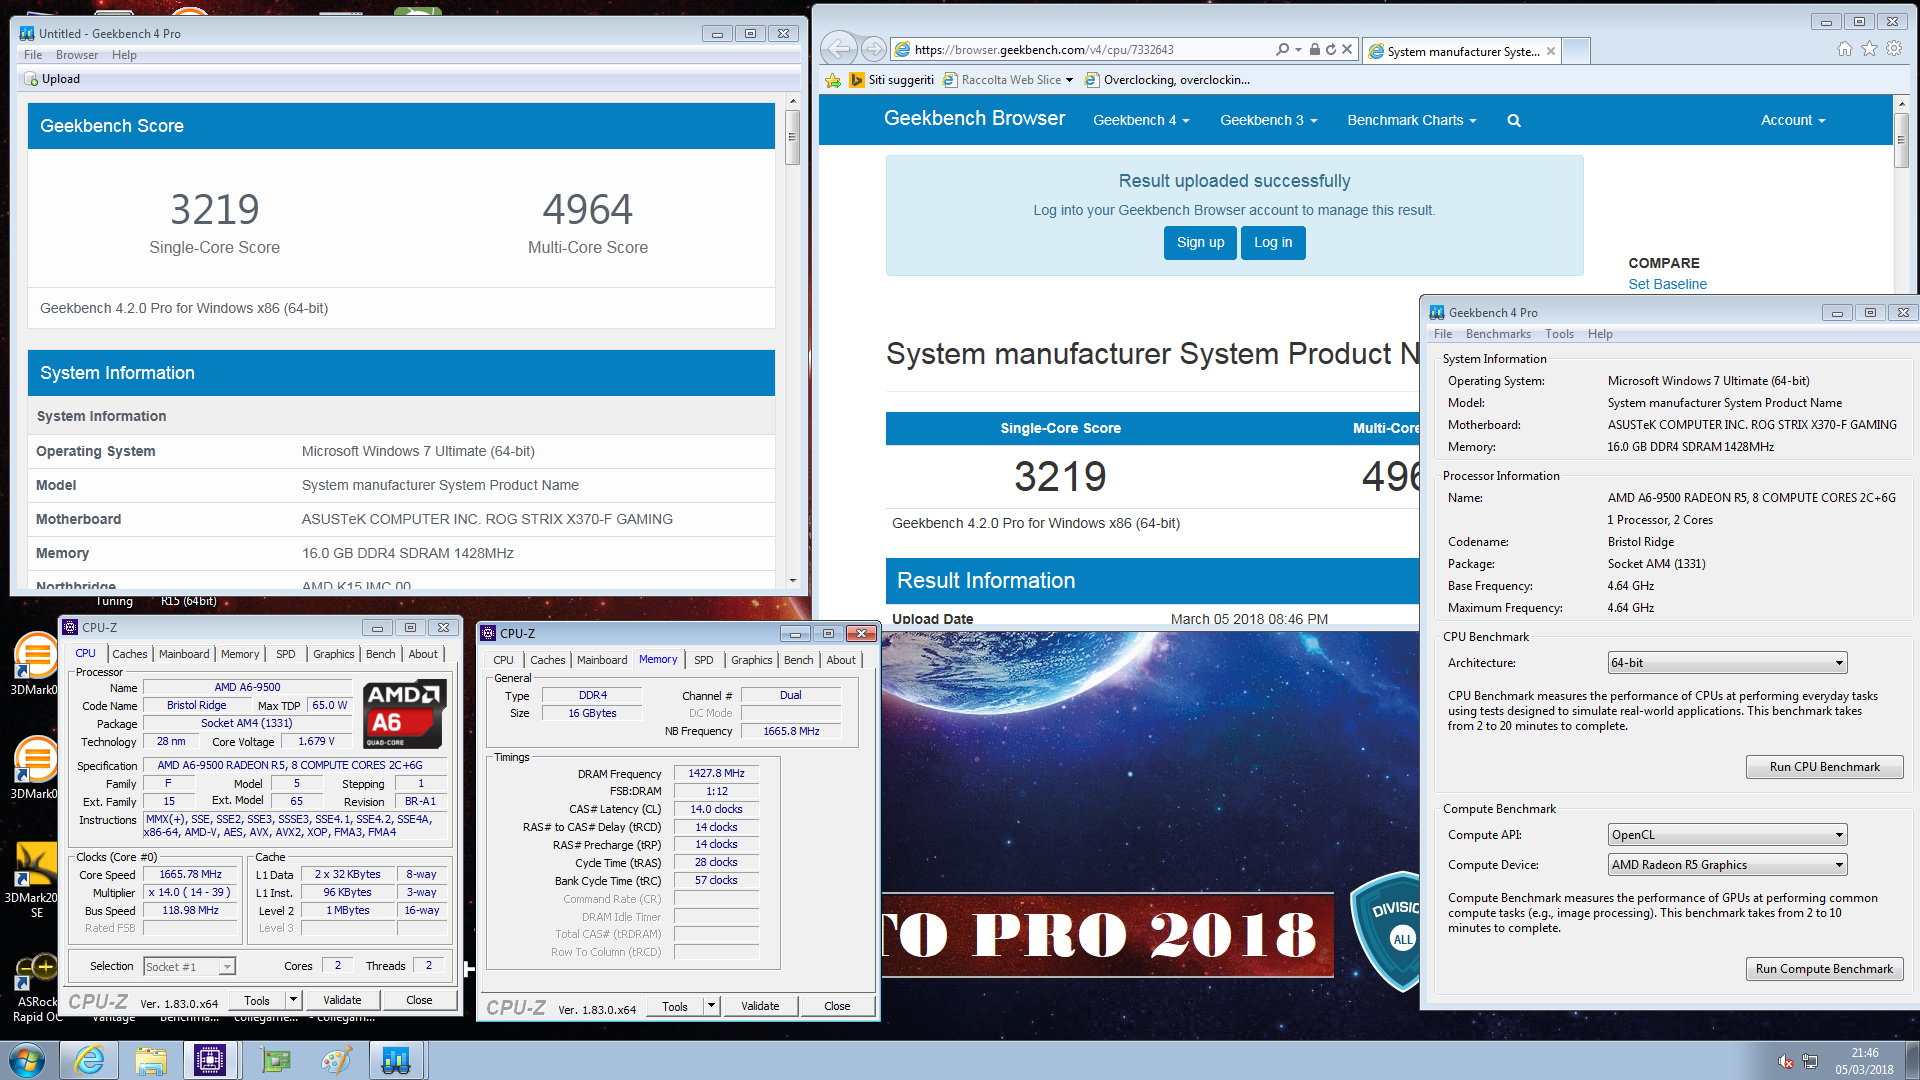
Task: Click the IE forward navigation arrow
Action: click(x=874, y=49)
